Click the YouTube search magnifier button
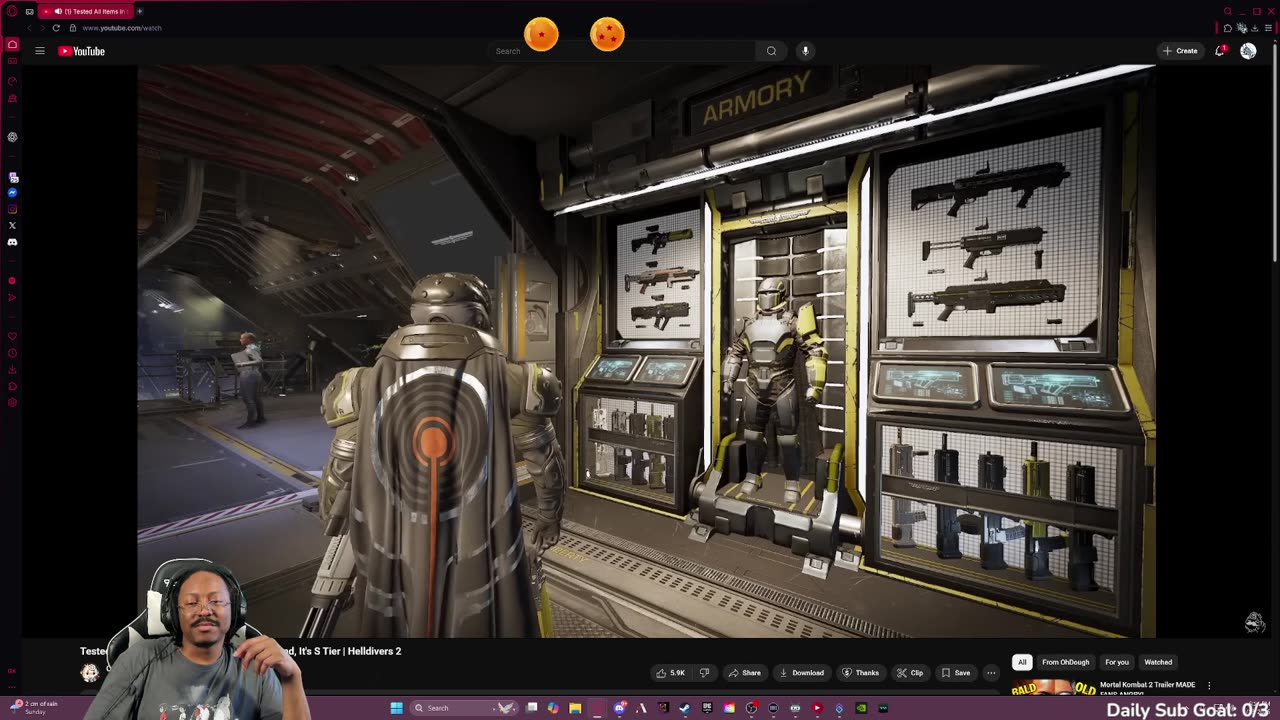Screen dimensions: 1280x720 click(x=771, y=51)
